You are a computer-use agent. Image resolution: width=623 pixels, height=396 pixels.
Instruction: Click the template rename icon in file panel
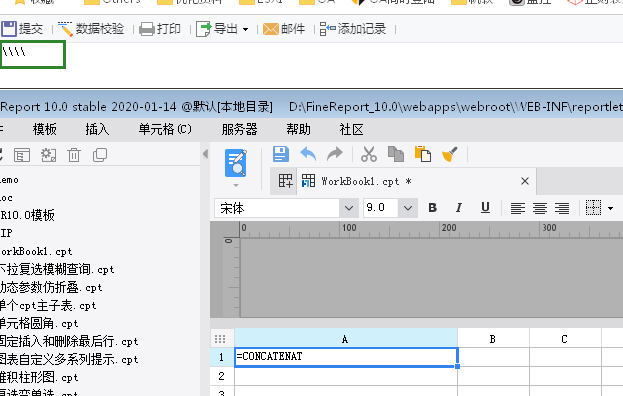(22, 155)
